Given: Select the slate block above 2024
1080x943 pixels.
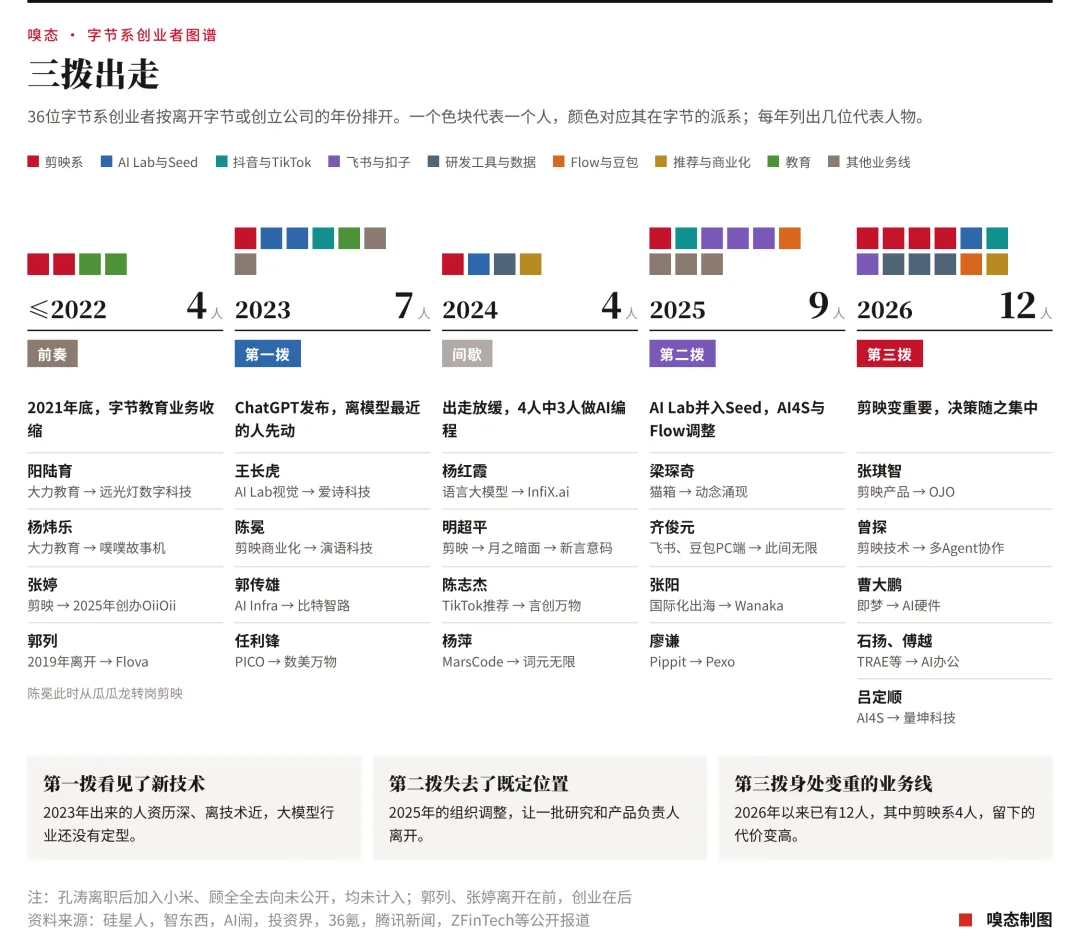Looking at the screenshot, I should [x=504, y=264].
